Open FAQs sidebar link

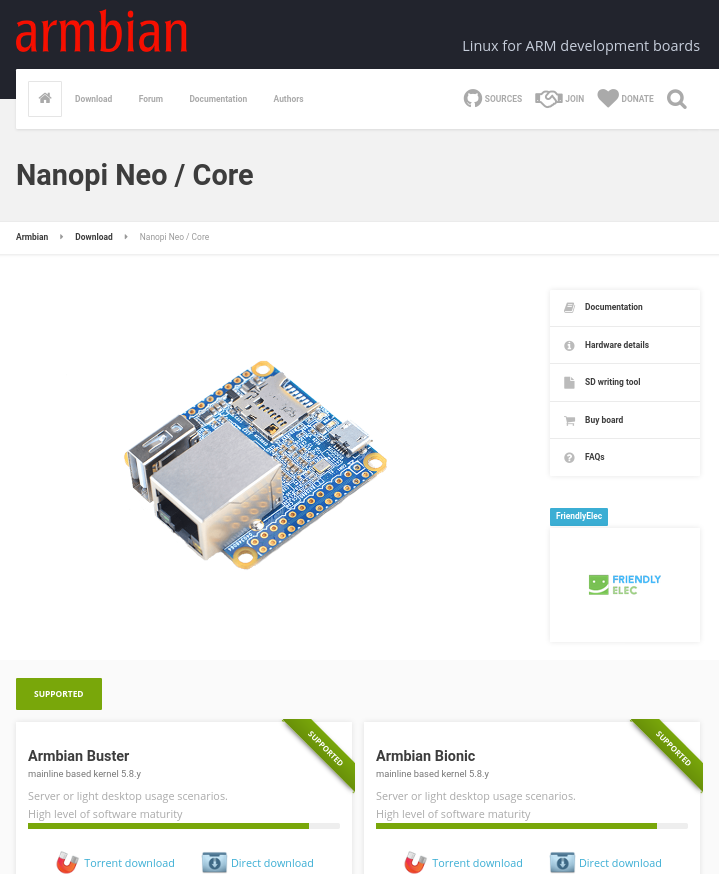625,457
